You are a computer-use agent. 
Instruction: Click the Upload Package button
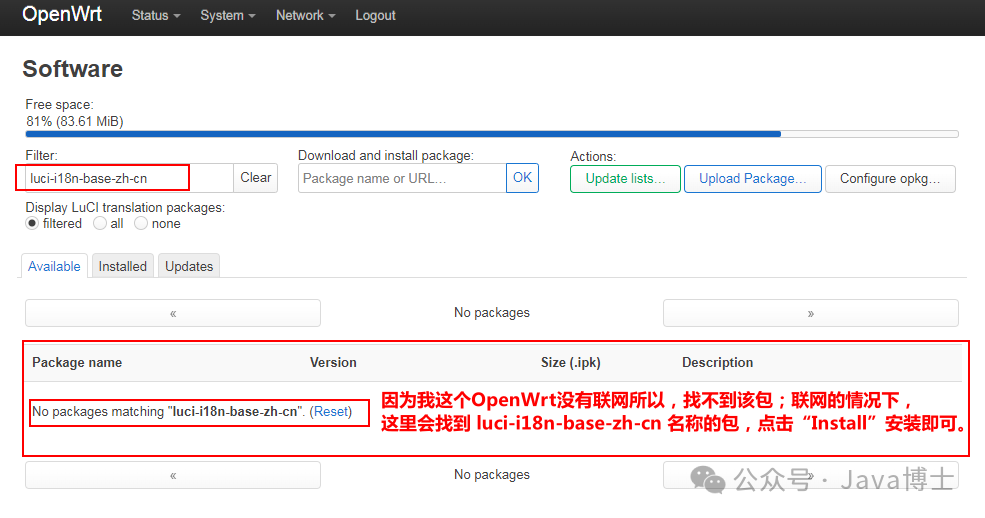(752, 179)
